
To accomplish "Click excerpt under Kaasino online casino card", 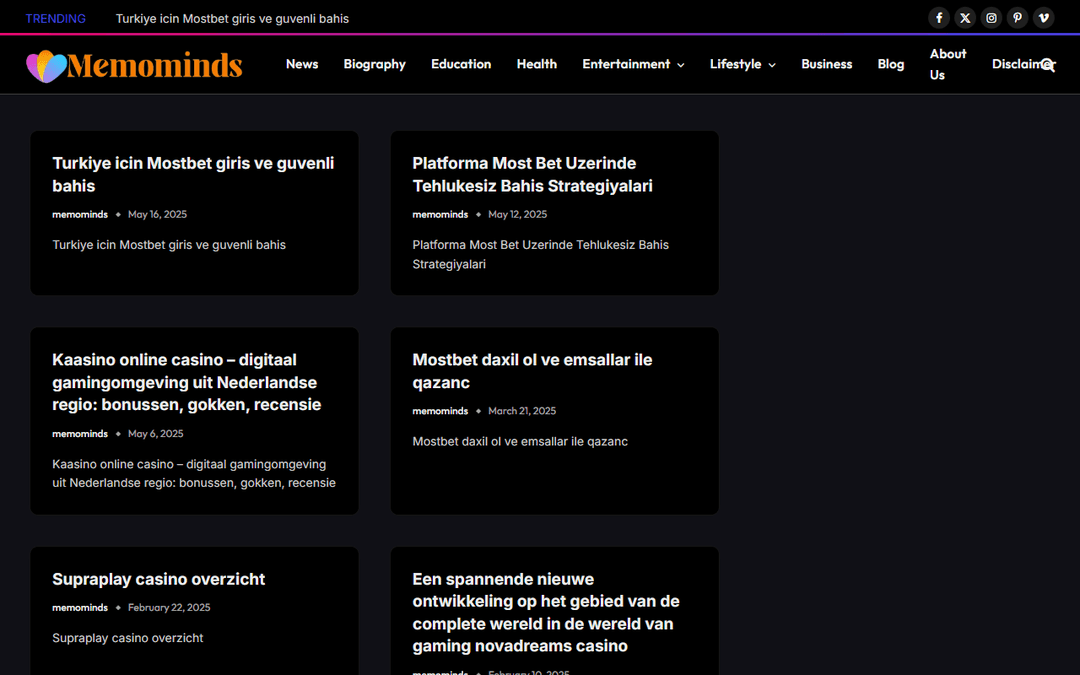I will tap(194, 474).
